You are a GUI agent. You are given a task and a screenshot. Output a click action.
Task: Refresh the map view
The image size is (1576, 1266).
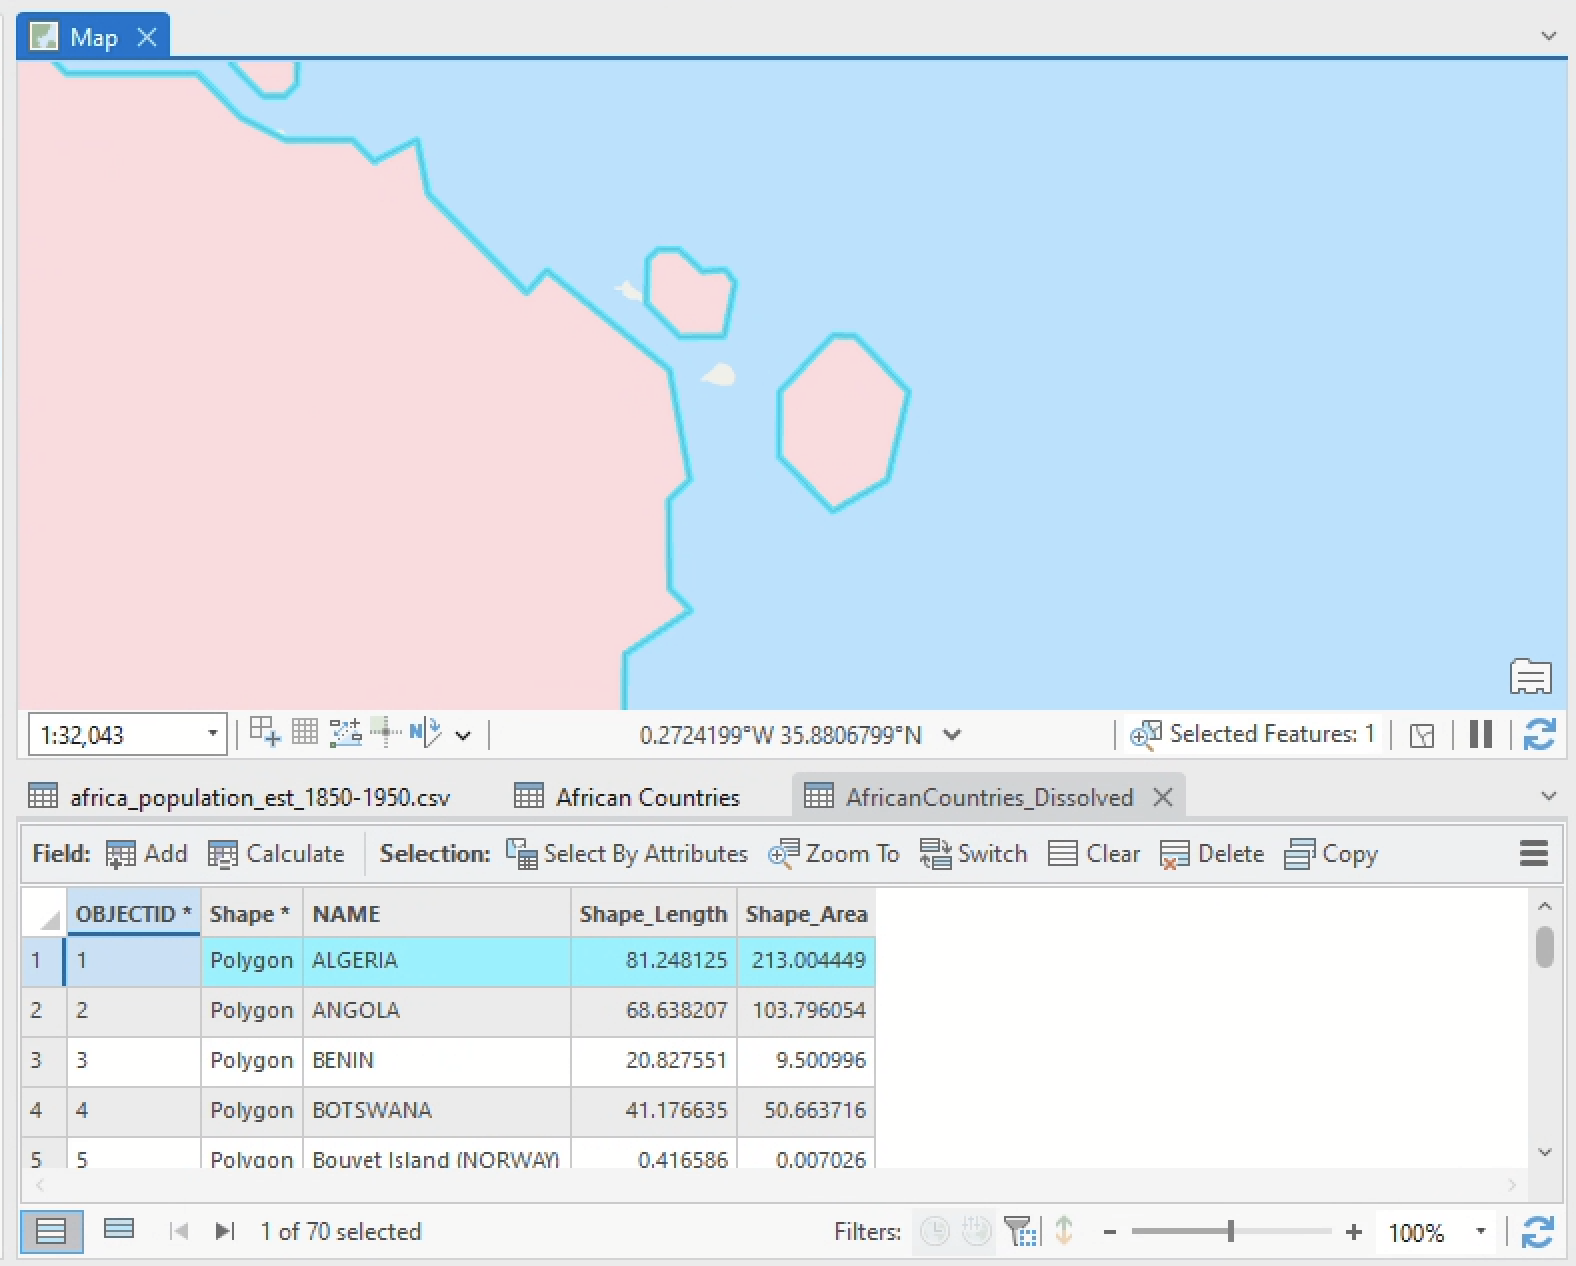coord(1539,735)
